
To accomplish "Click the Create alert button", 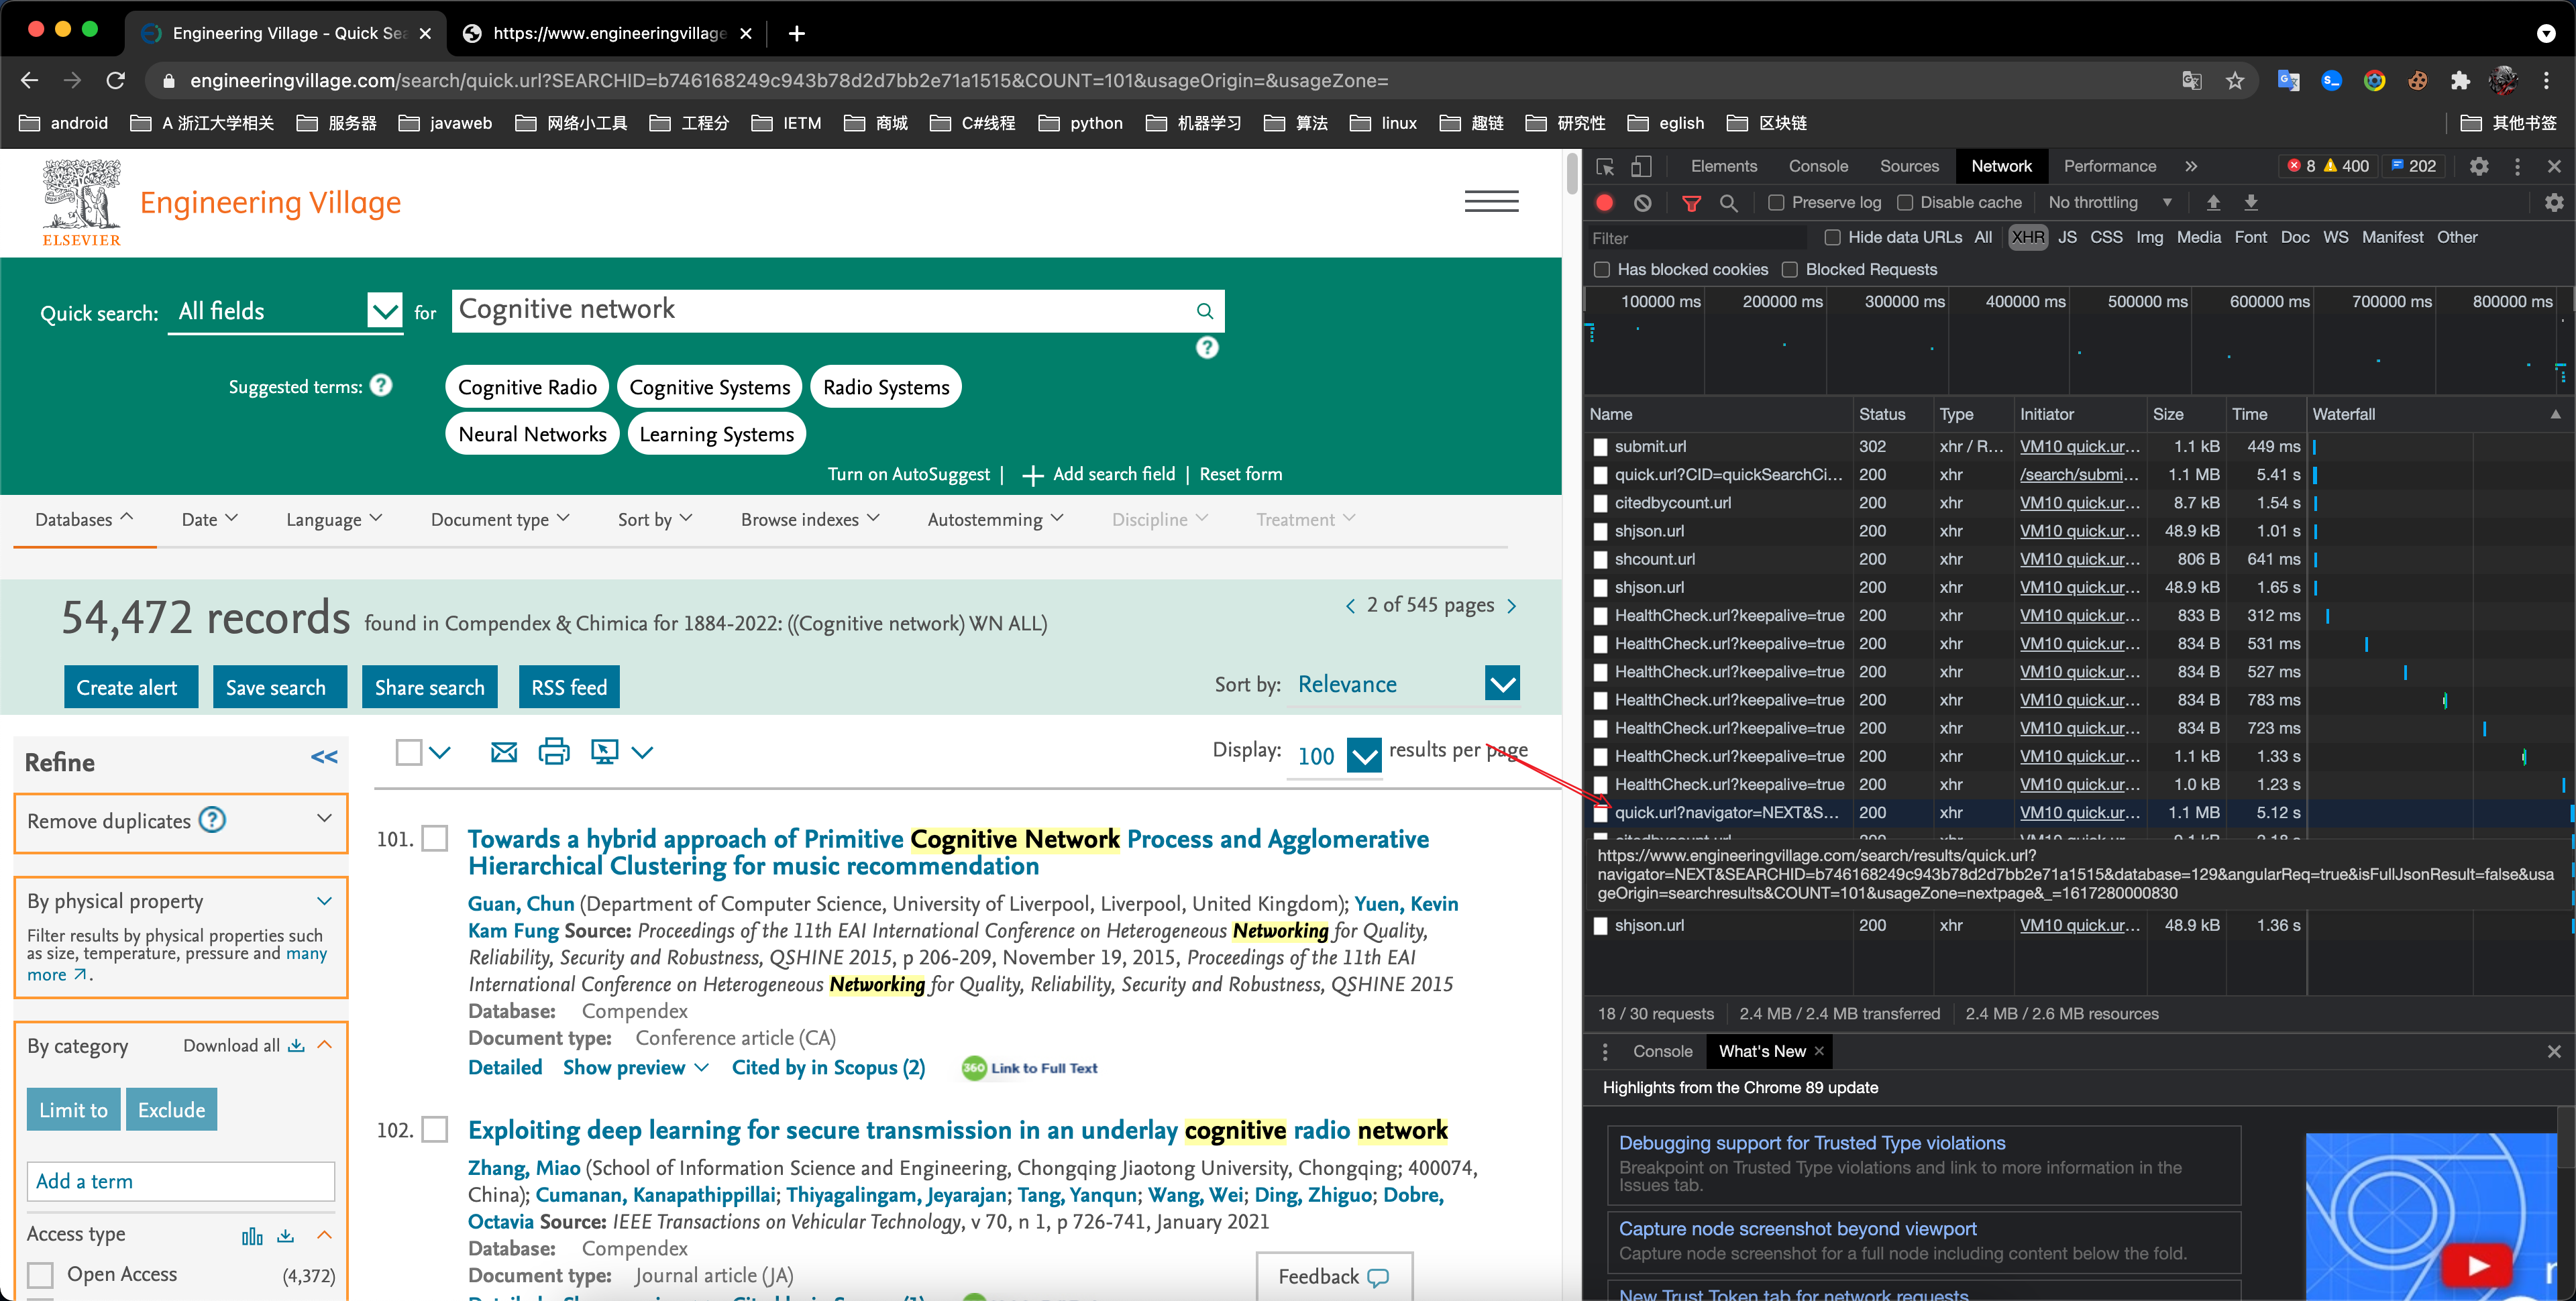I will [x=127, y=688].
